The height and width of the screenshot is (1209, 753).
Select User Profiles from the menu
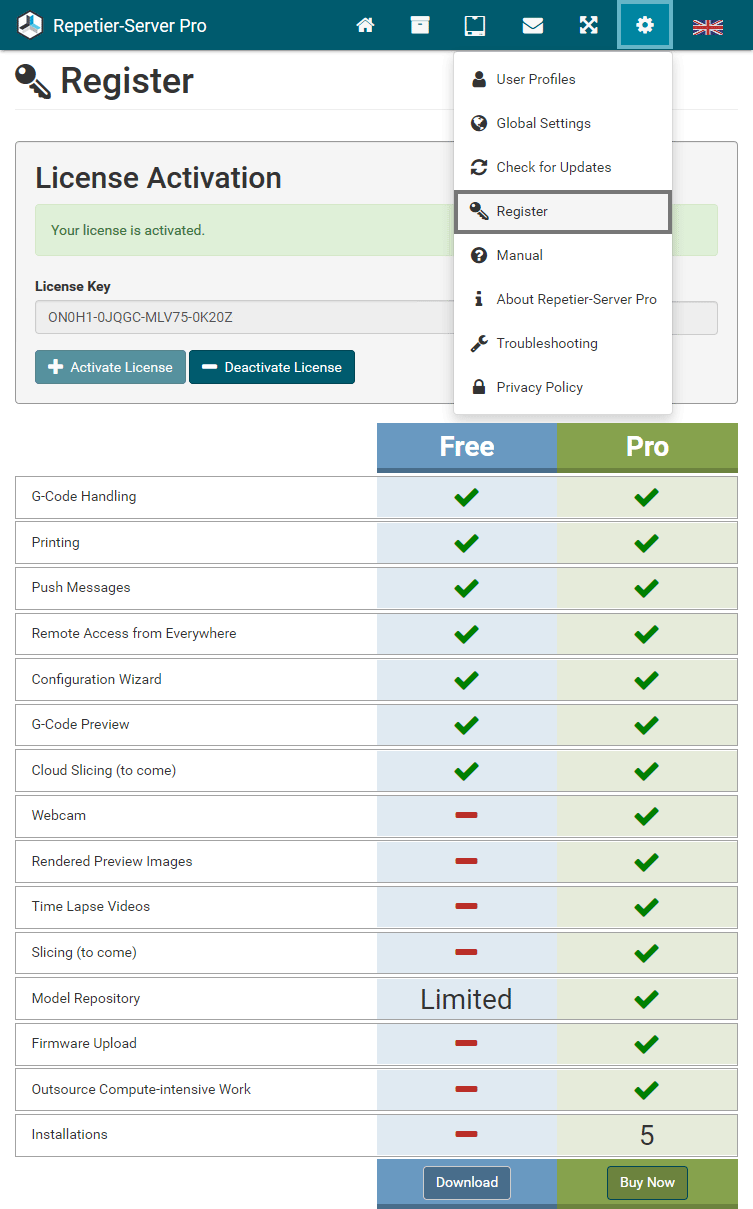coord(535,79)
